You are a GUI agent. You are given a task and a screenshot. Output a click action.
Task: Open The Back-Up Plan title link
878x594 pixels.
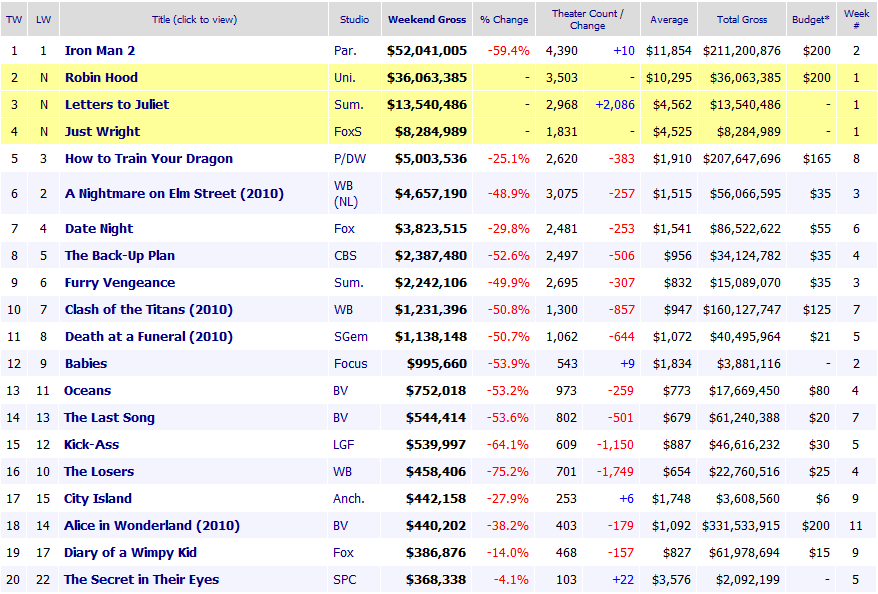pyautogui.click(x=120, y=255)
